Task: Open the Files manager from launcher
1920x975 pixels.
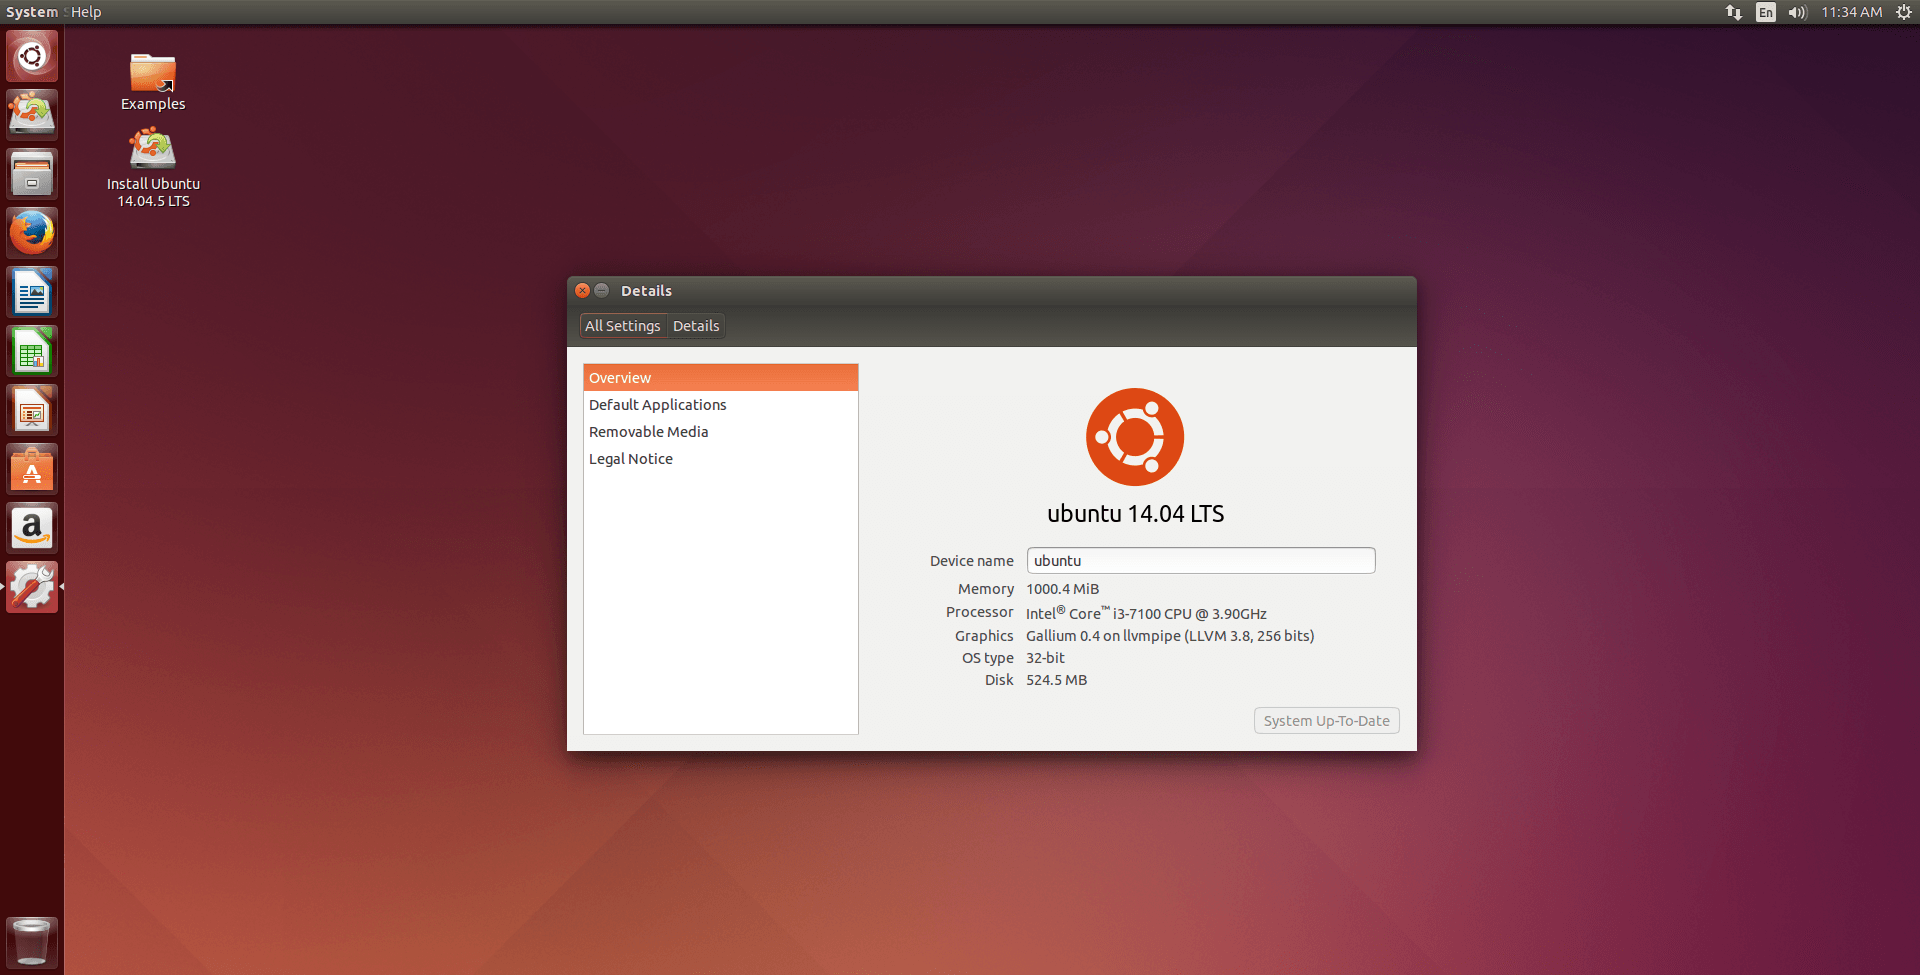Action: [32, 174]
